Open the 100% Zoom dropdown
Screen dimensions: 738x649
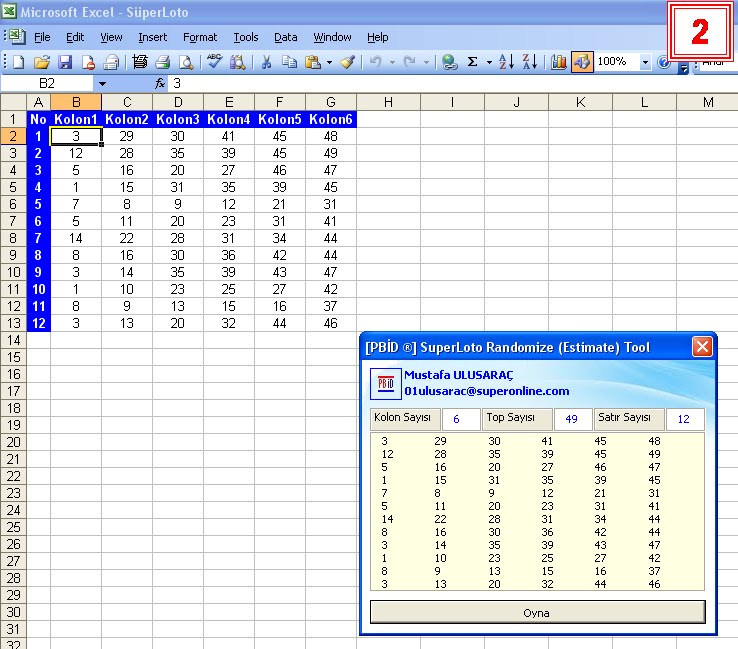click(645, 62)
